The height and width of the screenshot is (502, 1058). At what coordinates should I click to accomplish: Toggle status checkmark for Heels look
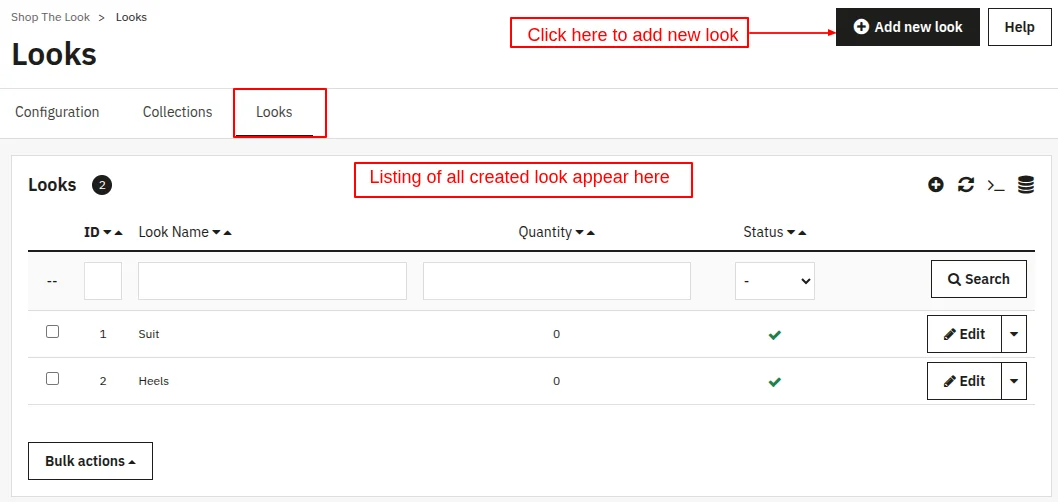coord(775,382)
